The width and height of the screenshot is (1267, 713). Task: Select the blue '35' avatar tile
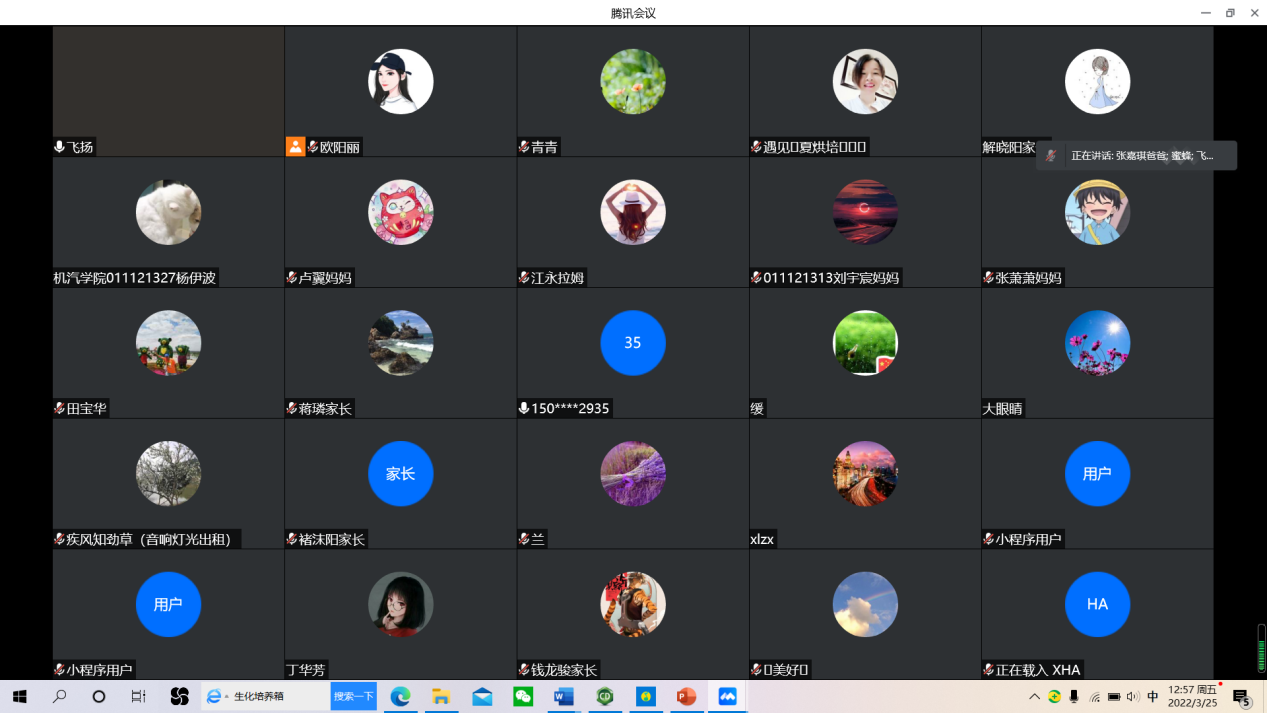click(x=632, y=343)
